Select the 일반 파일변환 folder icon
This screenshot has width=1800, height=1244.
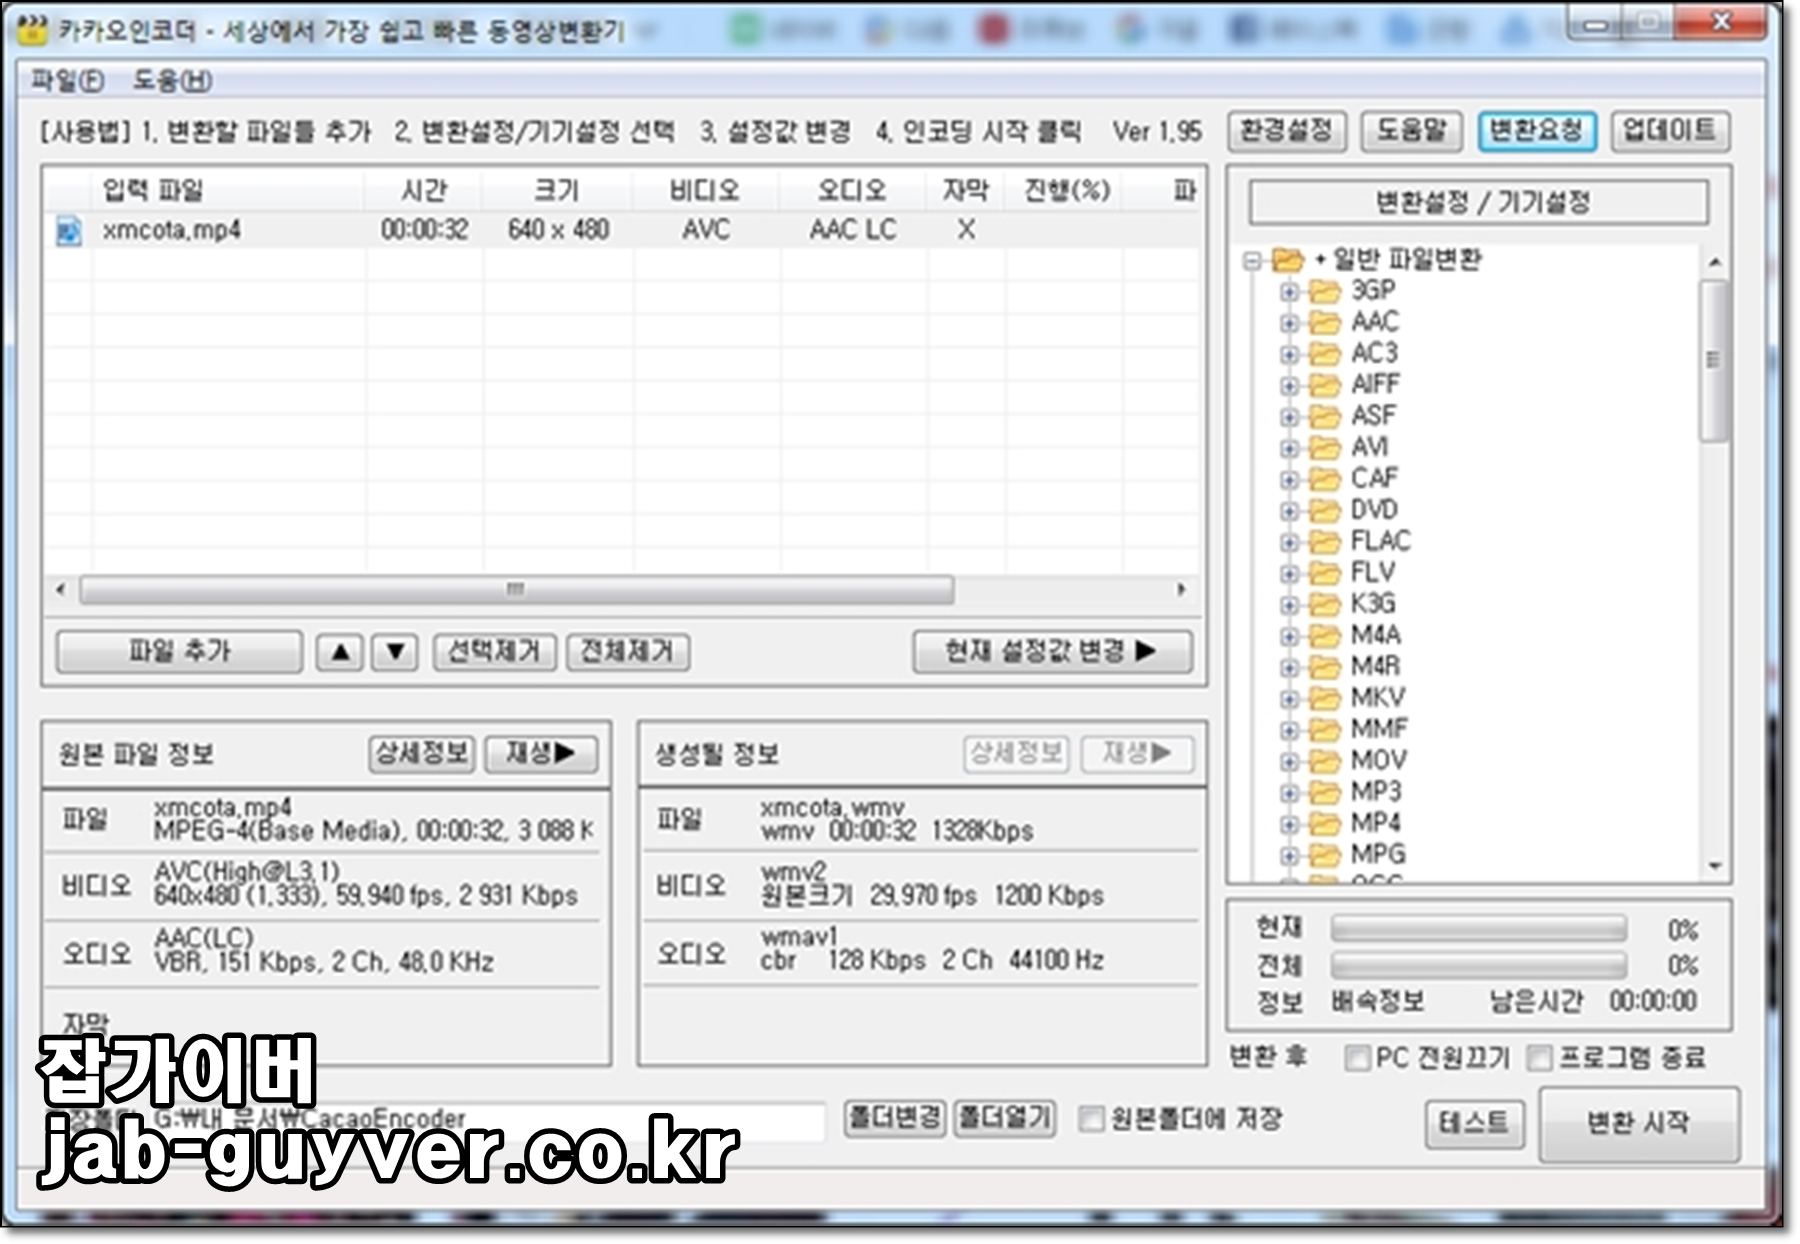tap(1288, 261)
